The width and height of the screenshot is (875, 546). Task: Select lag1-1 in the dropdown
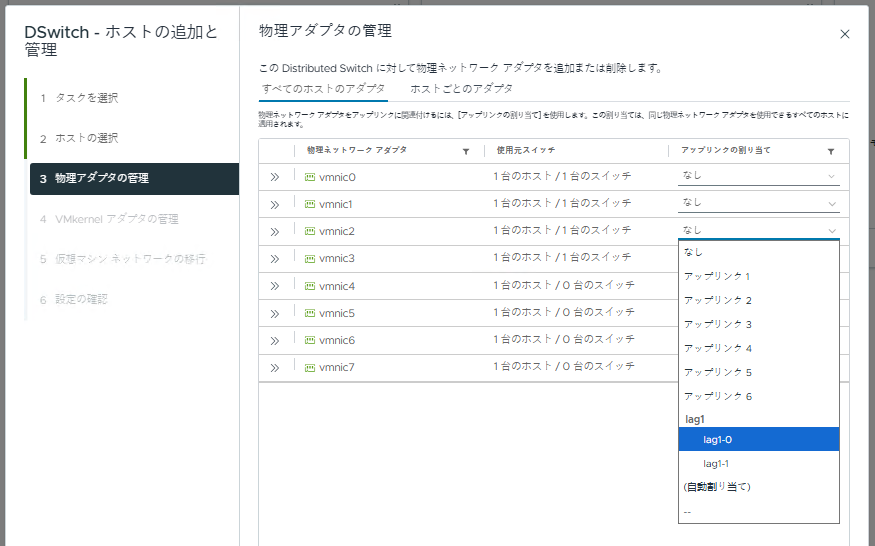click(x=759, y=463)
